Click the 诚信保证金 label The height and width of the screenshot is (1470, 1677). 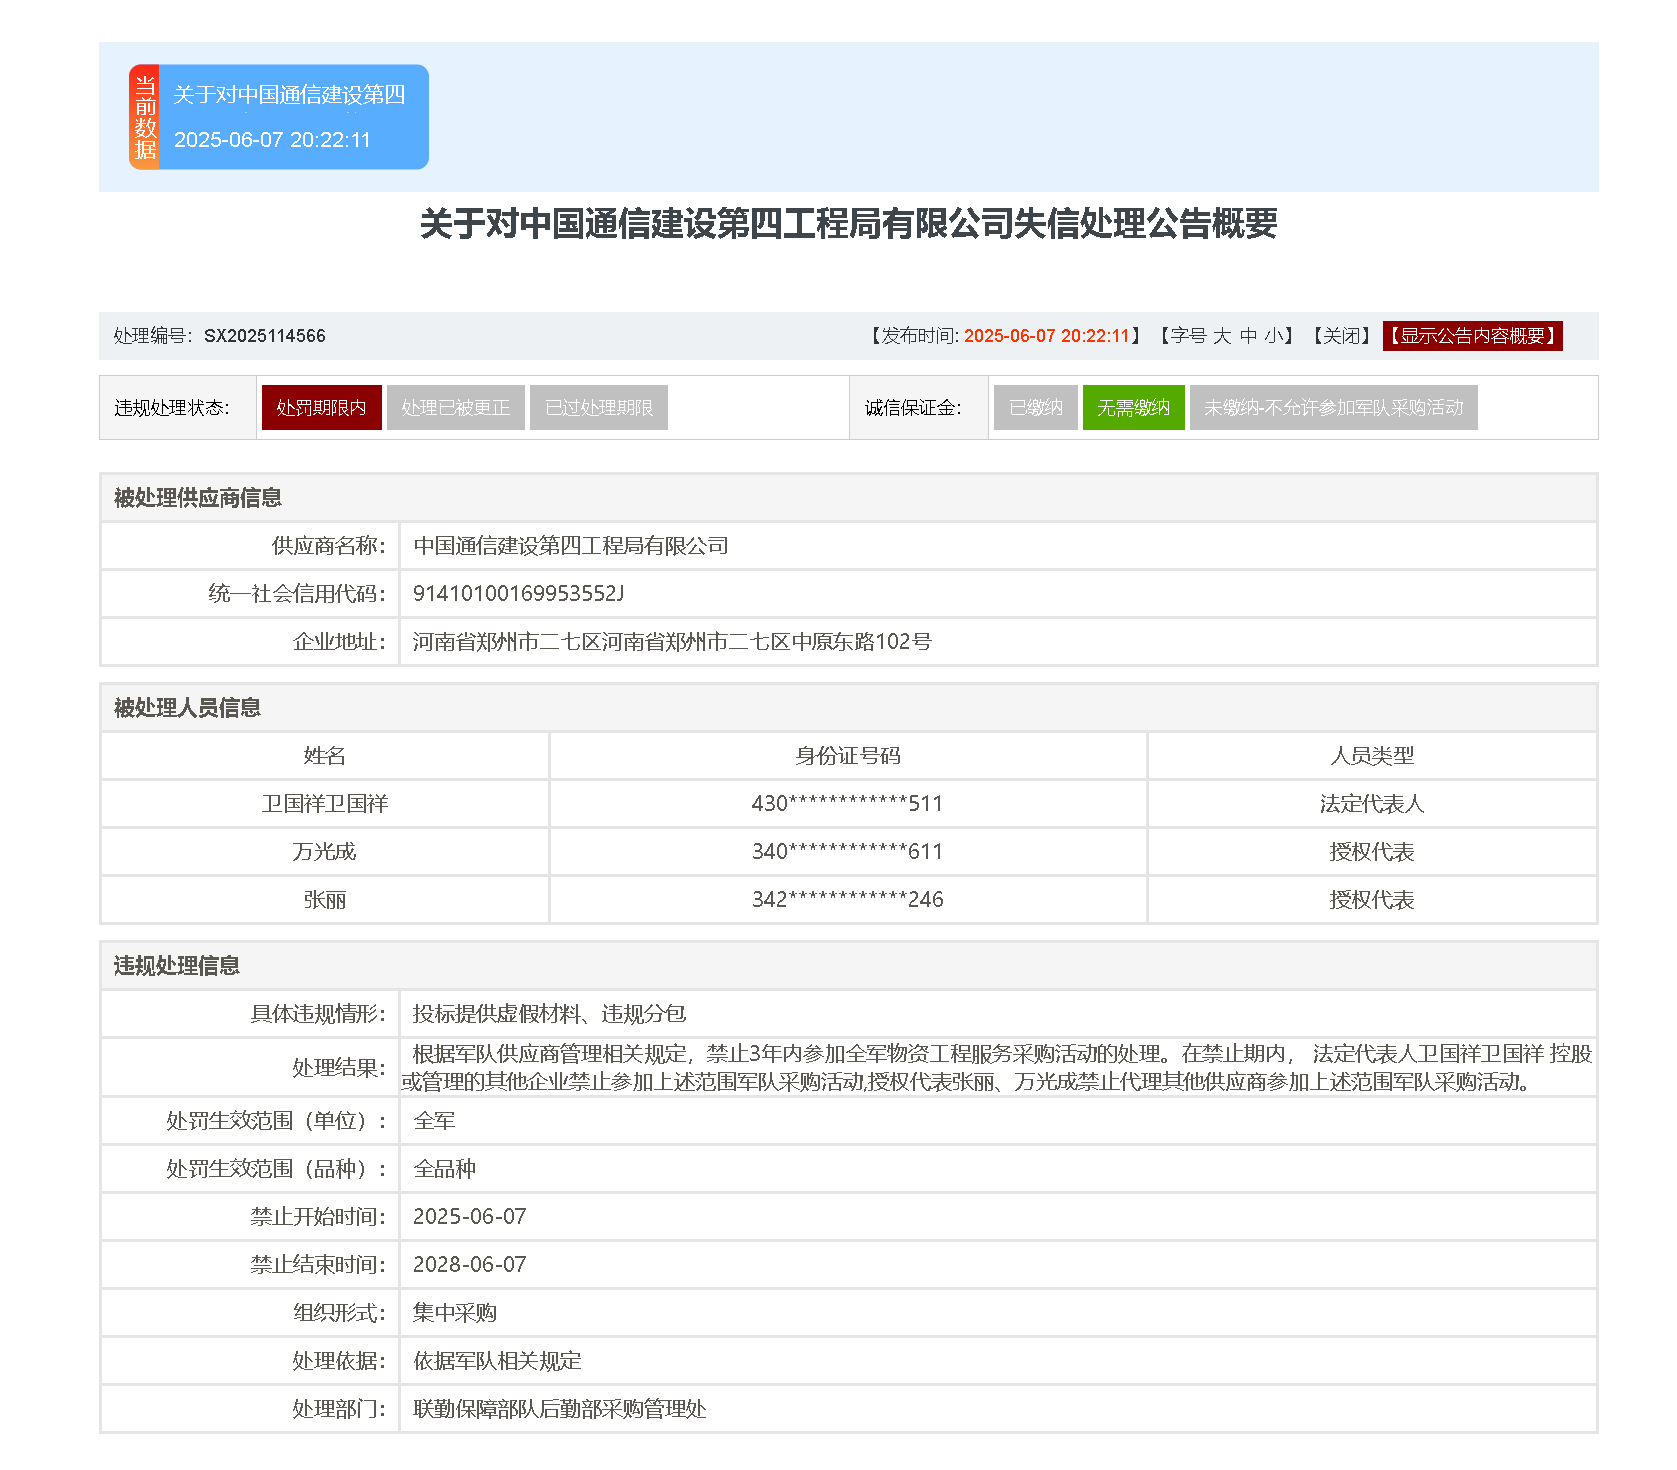click(x=914, y=408)
